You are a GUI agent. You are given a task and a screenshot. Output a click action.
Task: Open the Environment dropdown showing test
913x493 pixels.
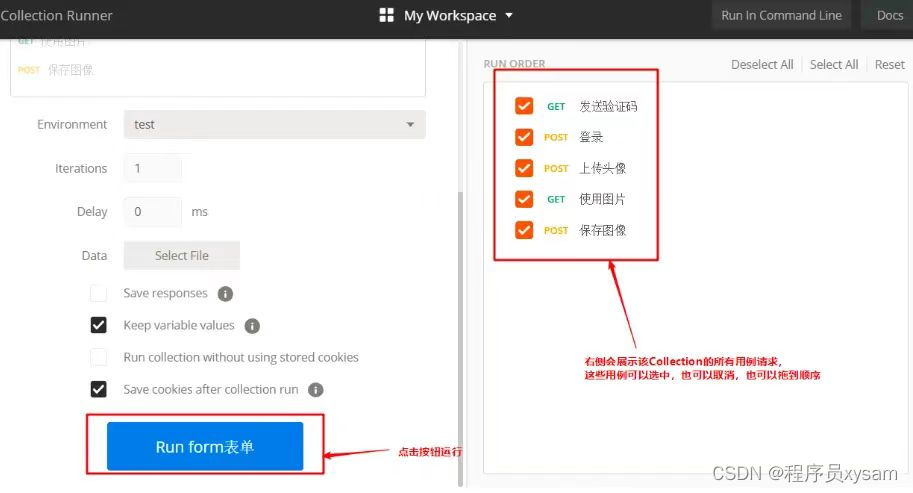(274, 125)
